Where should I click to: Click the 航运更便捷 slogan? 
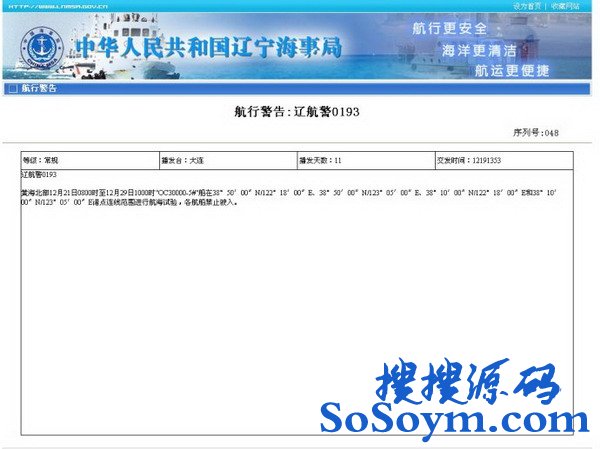click(511, 70)
